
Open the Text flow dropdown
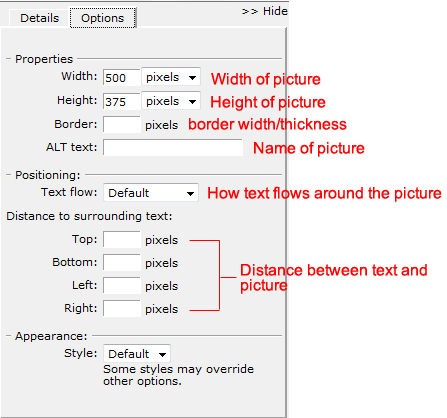[151, 193]
